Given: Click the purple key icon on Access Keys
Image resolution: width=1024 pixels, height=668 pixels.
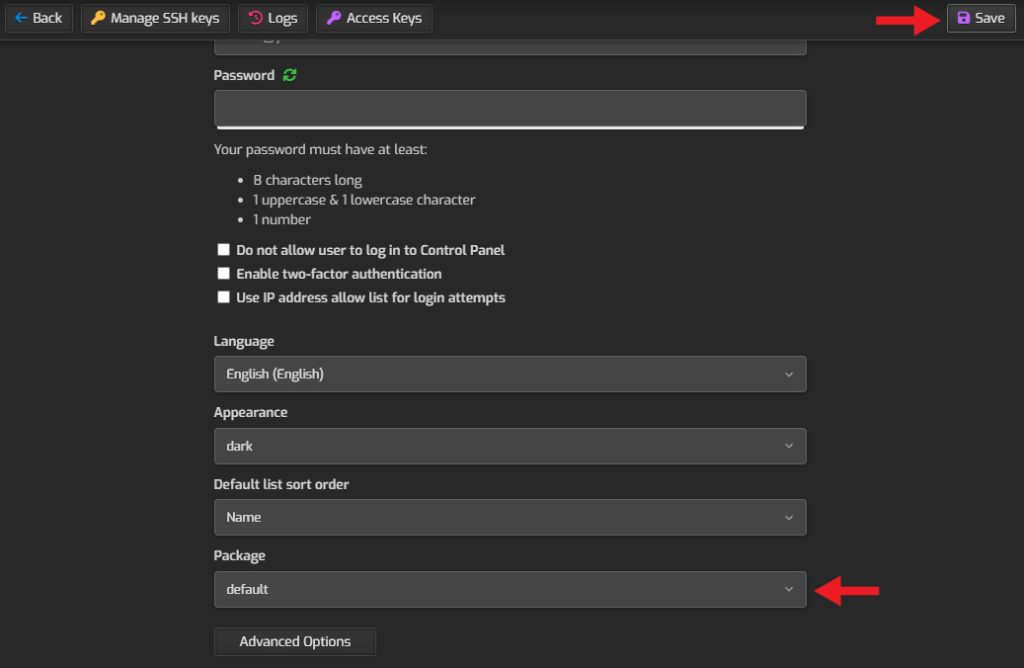Looking at the screenshot, I should [333, 17].
